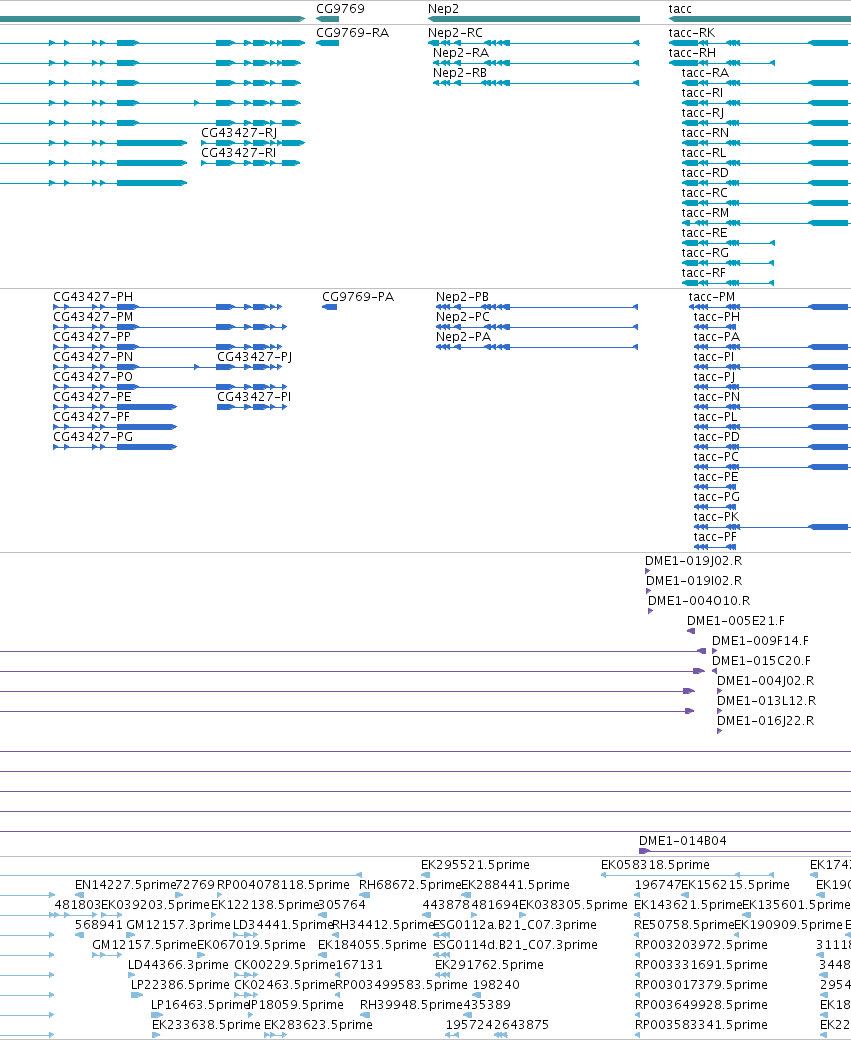Click the tacc-PK protein label
Viewport: 851px width, 1040px height.
716,516
